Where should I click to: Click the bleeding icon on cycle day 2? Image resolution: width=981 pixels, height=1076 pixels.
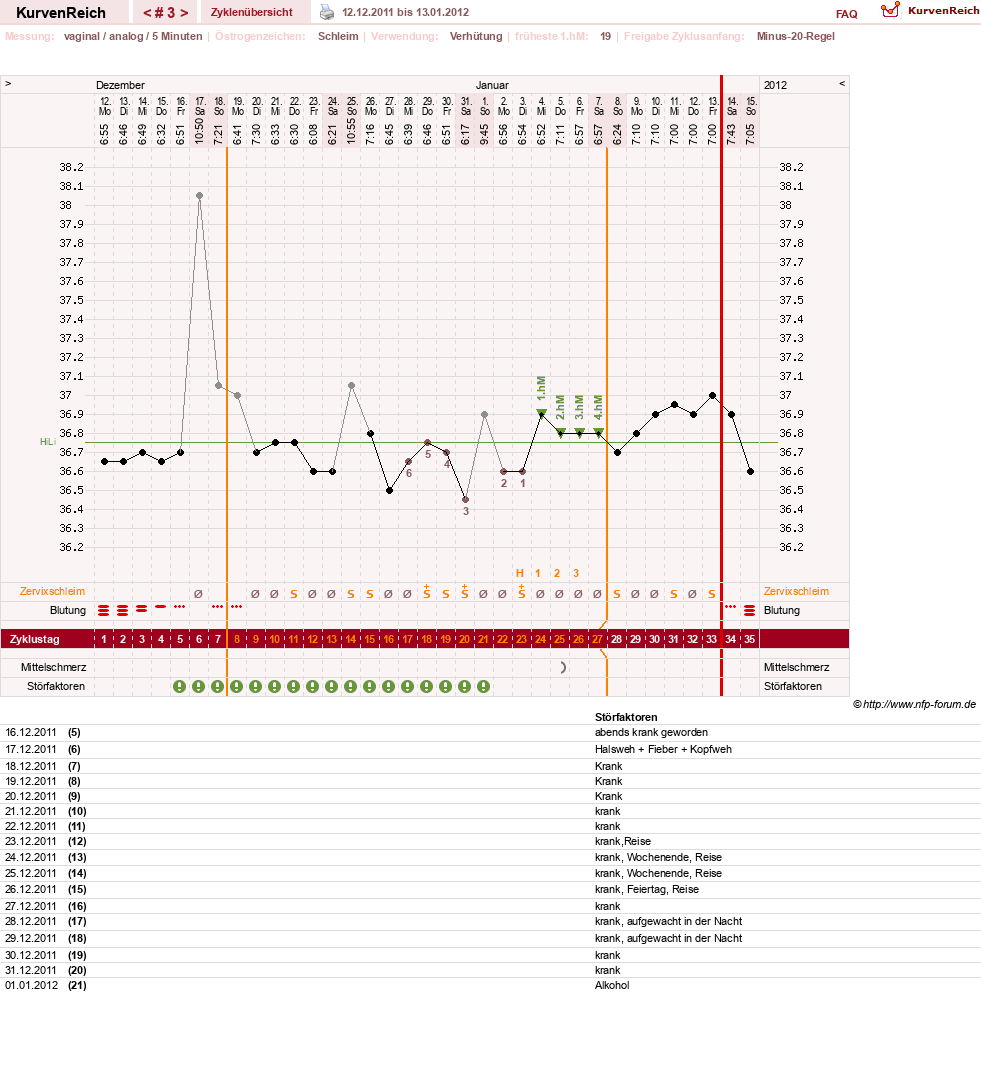tap(123, 610)
